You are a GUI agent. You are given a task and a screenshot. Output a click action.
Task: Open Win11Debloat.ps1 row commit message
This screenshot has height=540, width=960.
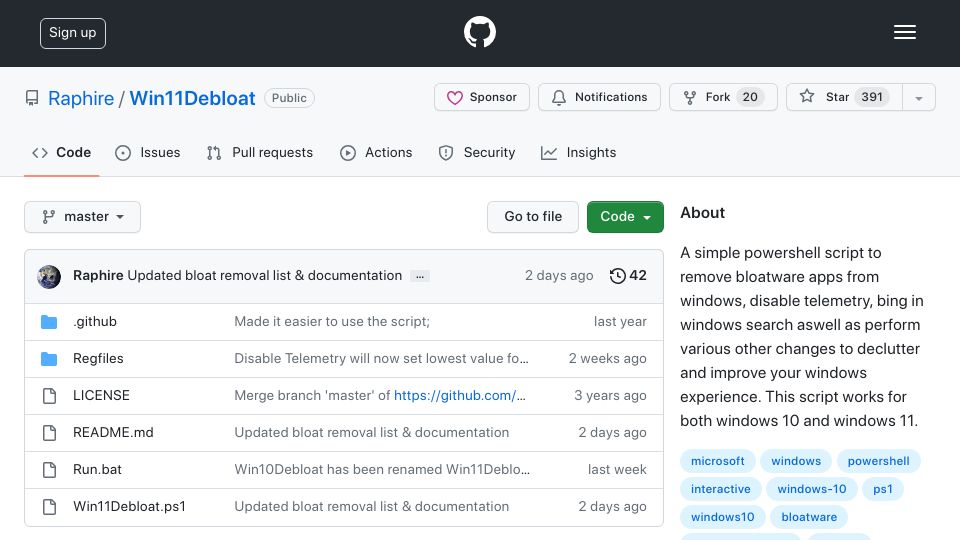(372, 506)
